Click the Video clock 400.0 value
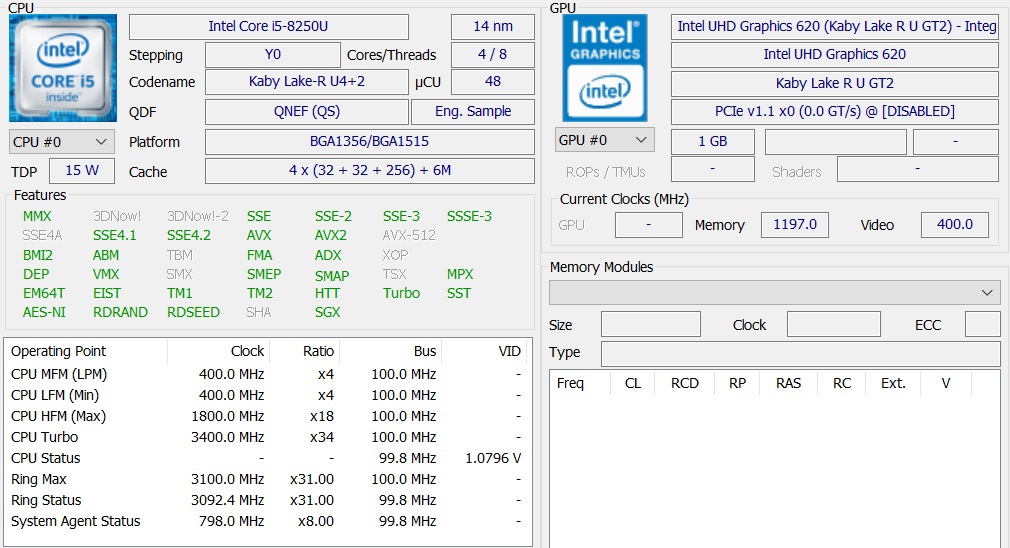1010x548 pixels. pos(954,225)
